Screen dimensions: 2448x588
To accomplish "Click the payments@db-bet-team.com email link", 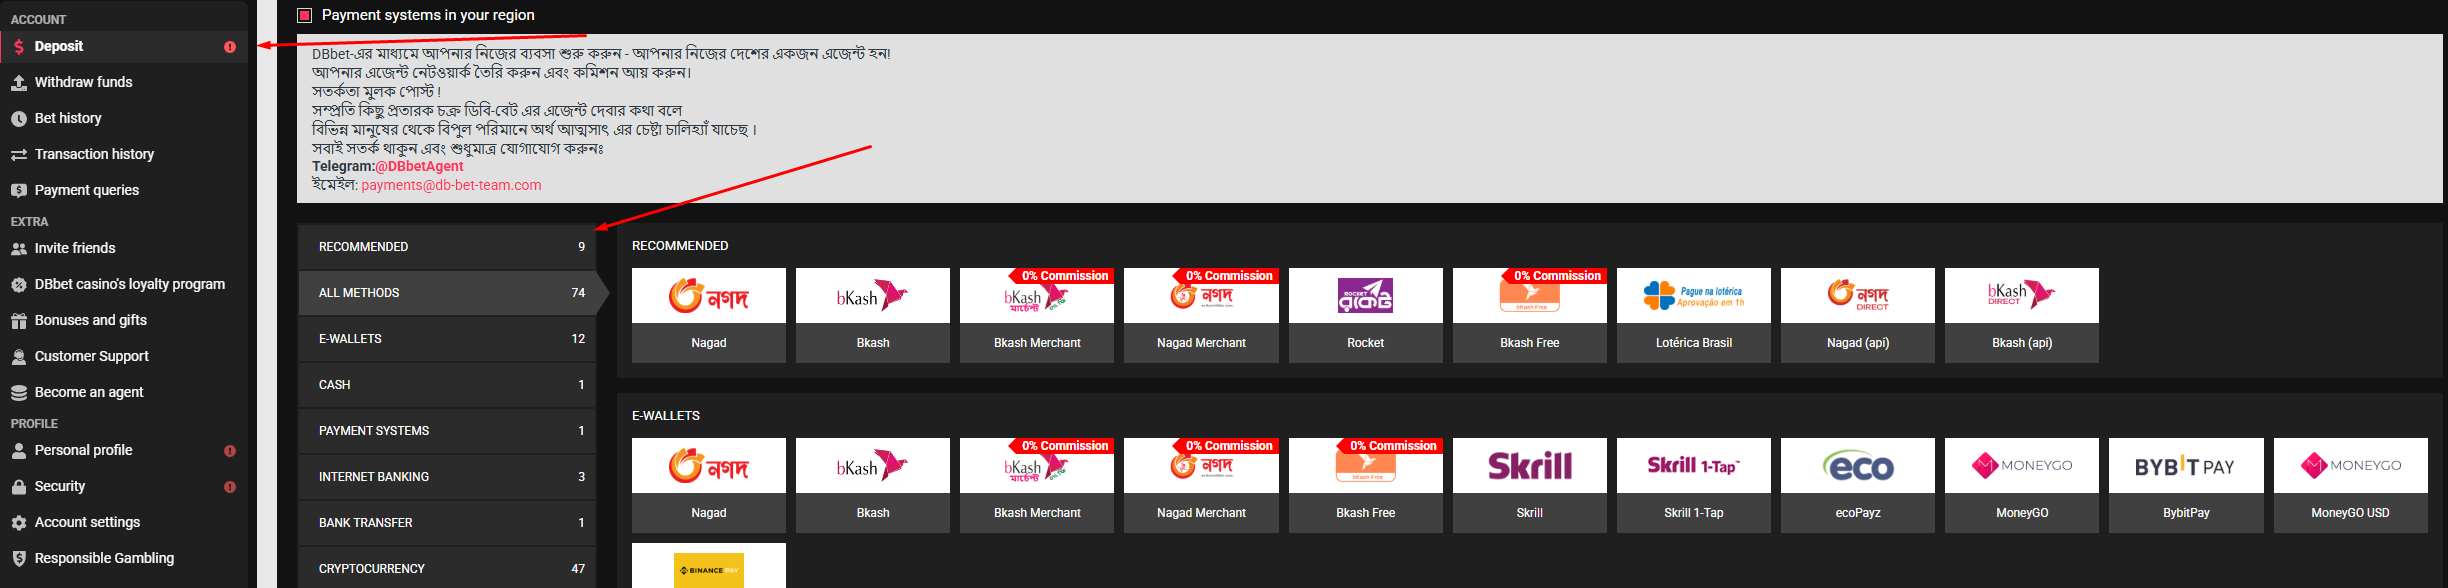I will pyautogui.click(x=451, y=185).
